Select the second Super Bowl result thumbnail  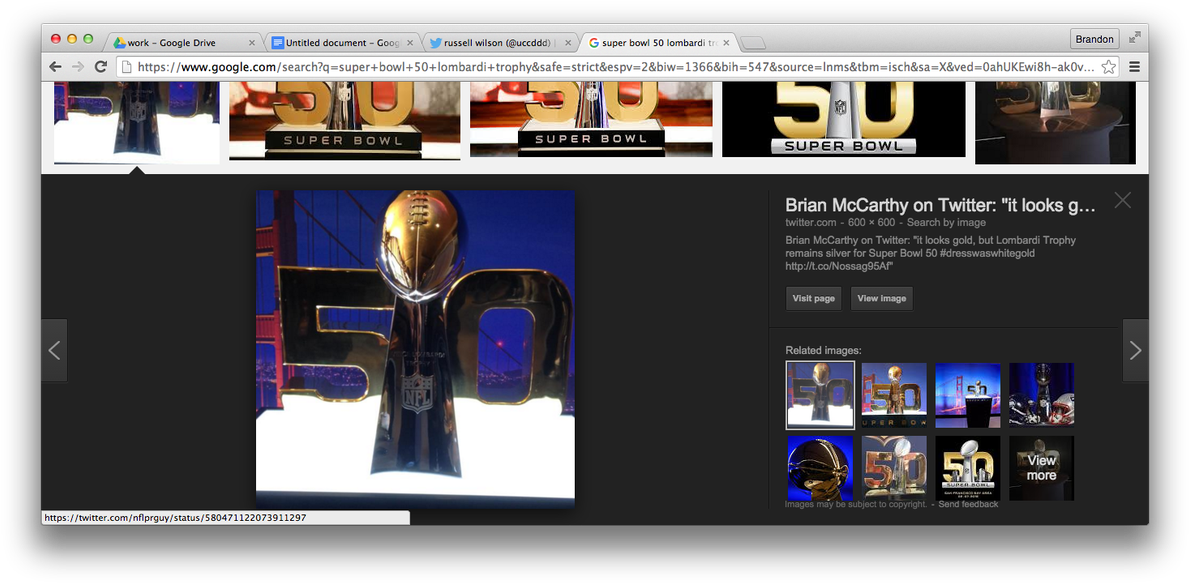click(x=344, y=121)
